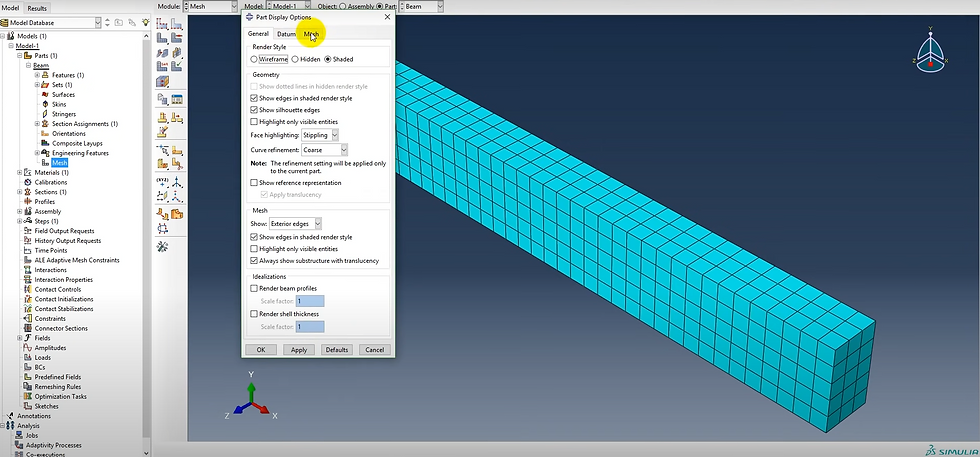Select Hidden render style
980x457 pixels.
click(x=295, y=59)
